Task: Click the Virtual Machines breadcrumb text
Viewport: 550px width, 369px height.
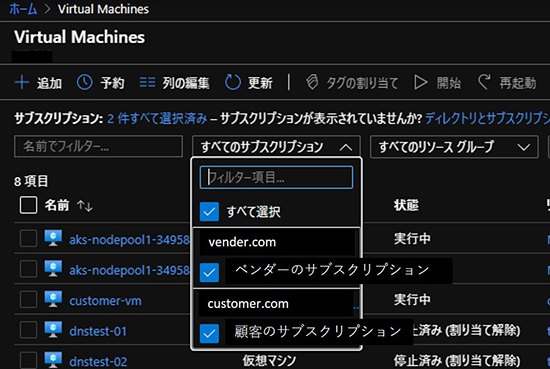Action: tap(103, 9)
